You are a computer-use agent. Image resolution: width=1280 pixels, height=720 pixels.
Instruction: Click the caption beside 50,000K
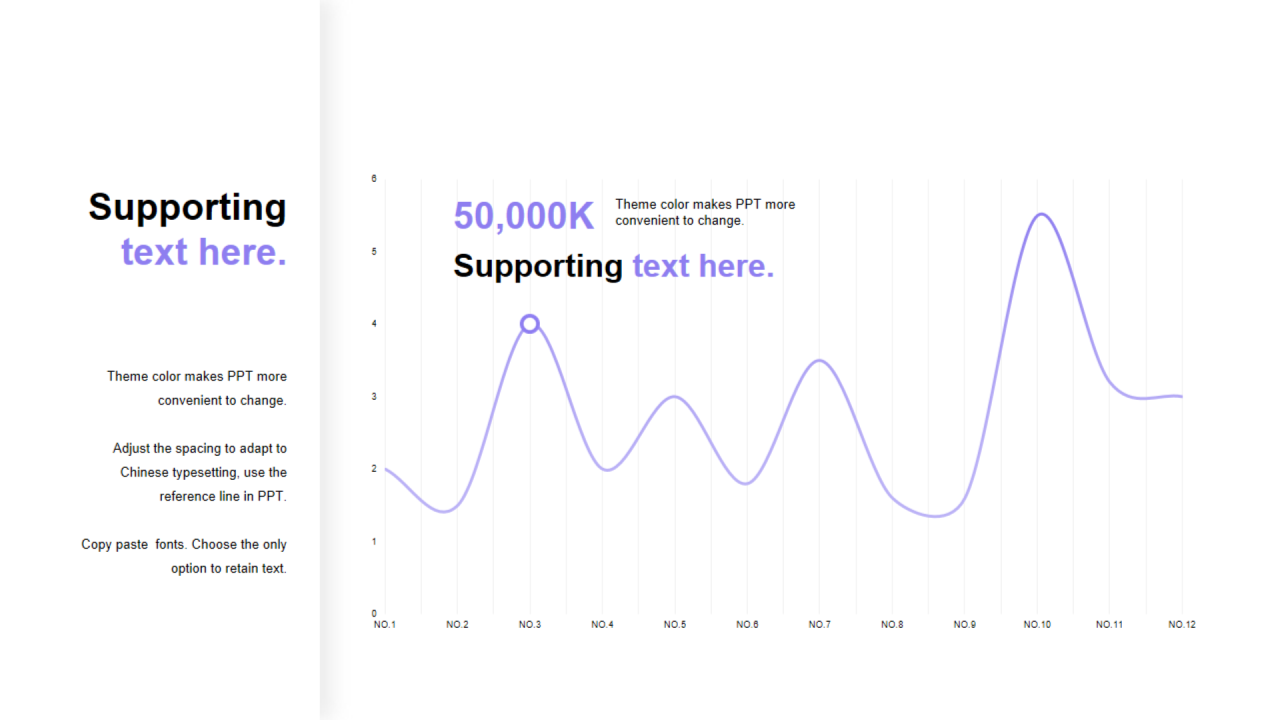(705, 212)
